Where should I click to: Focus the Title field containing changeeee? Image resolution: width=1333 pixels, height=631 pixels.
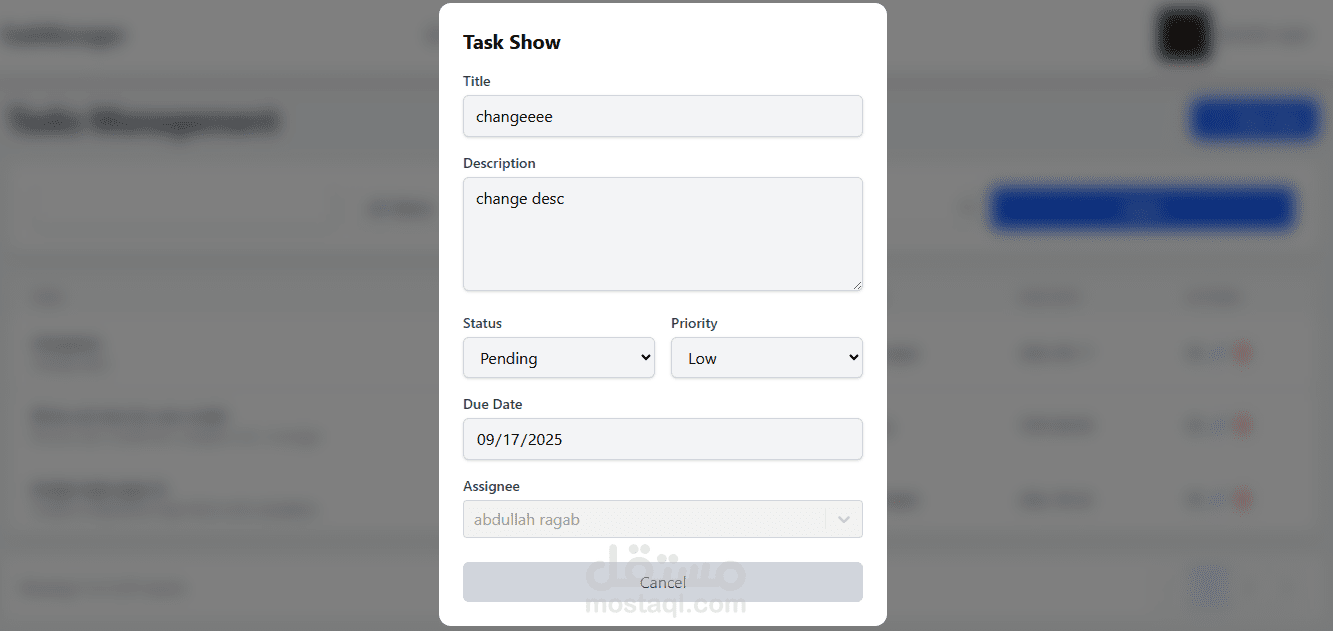pyautogui.click(x=662, y=116)
